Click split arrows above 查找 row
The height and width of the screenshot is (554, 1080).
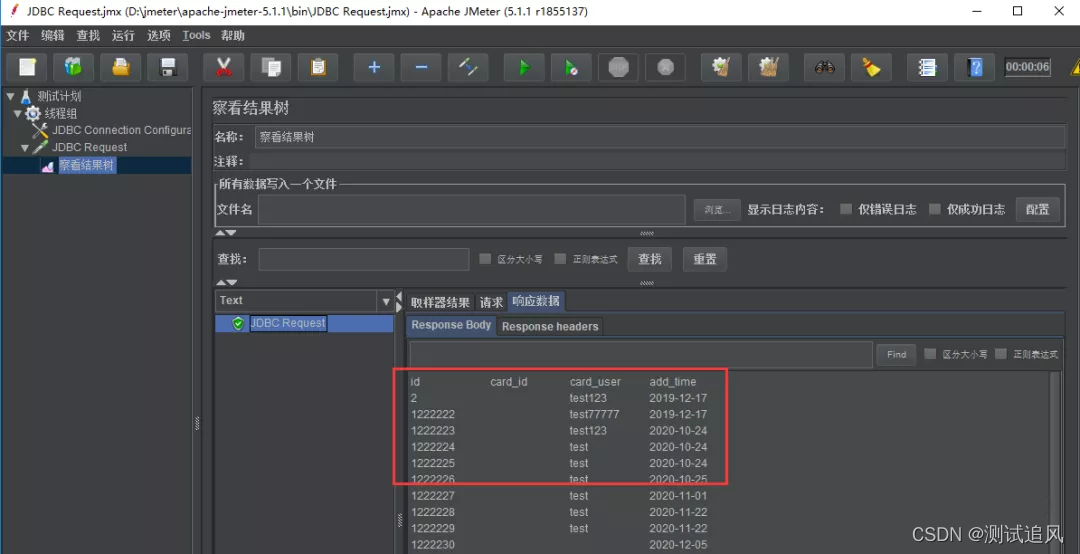(227, 233)
